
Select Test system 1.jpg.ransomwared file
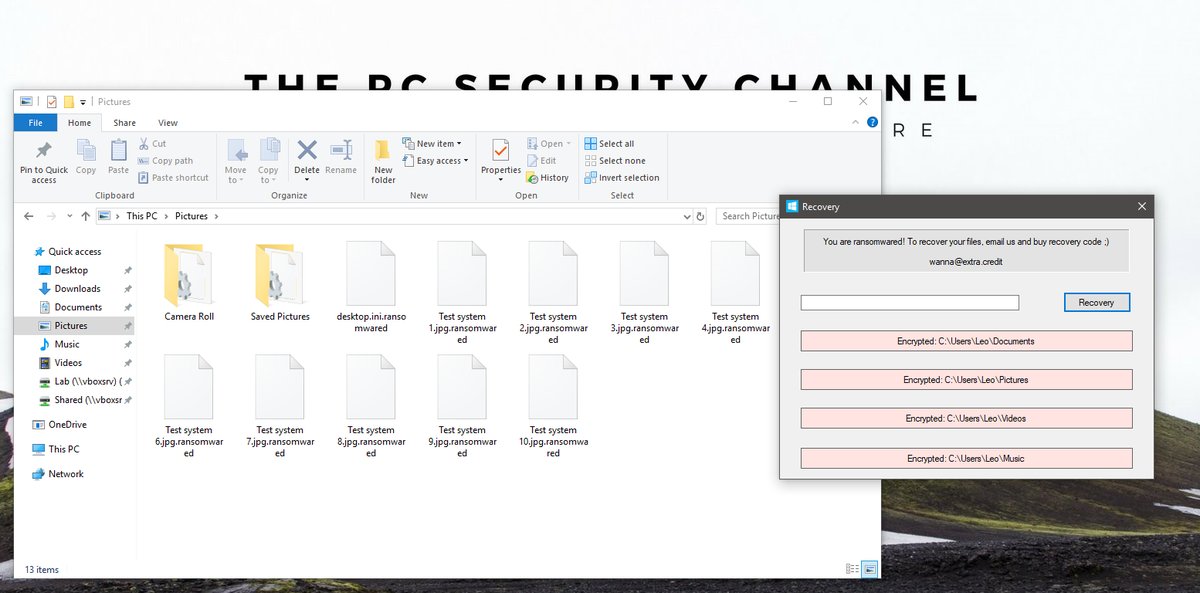click(462, 294)
